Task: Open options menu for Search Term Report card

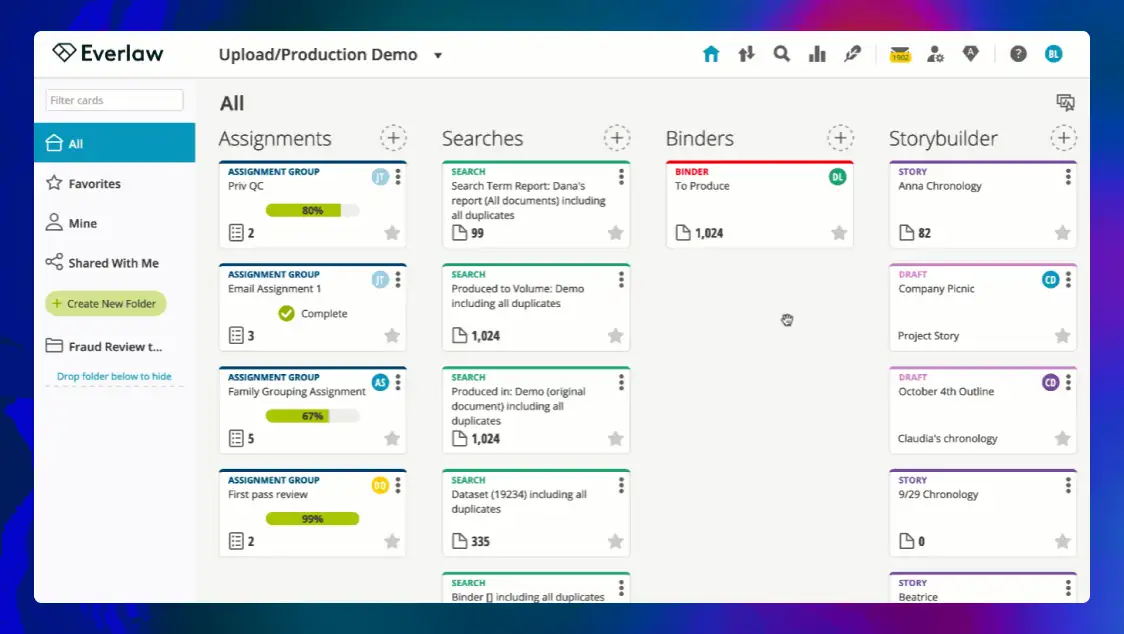Action: [621, 176]
